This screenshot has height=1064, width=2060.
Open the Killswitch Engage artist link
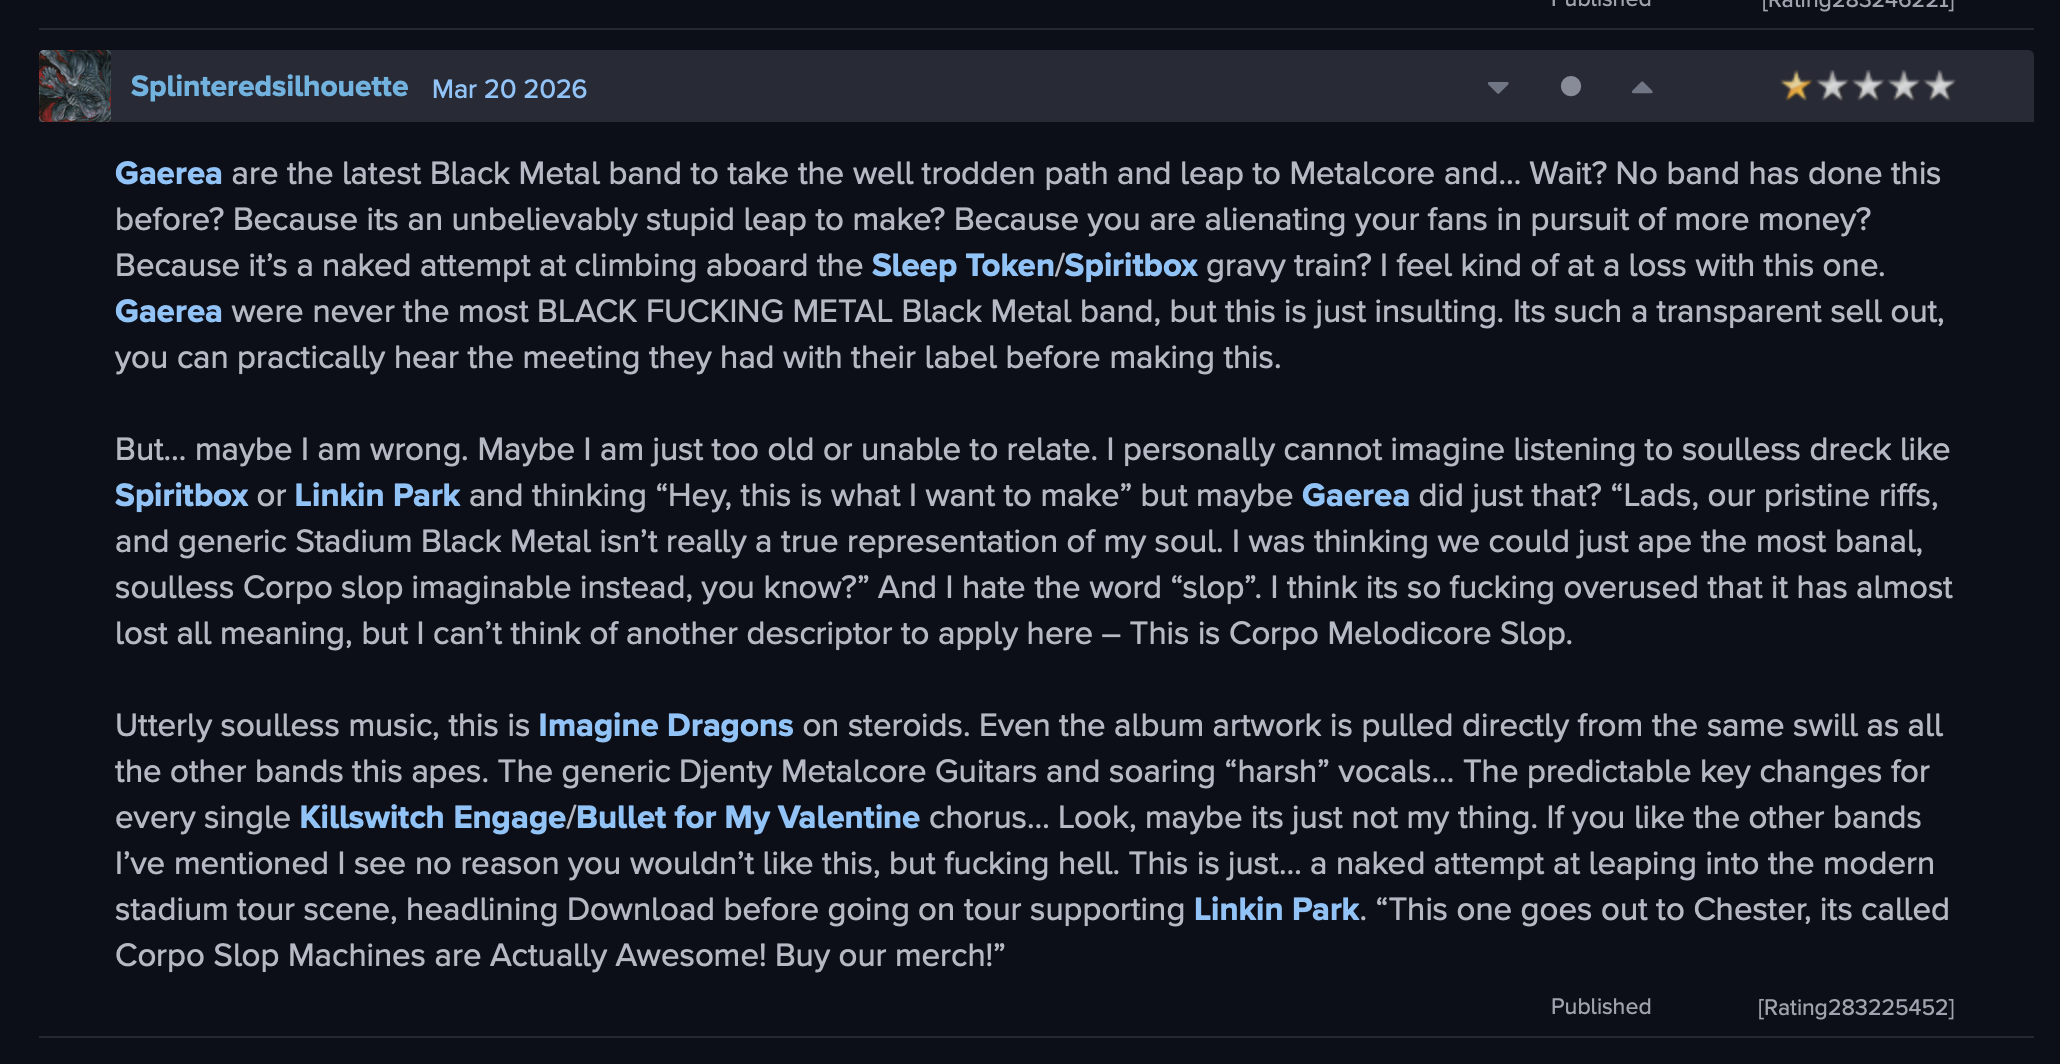pos(432,818)
